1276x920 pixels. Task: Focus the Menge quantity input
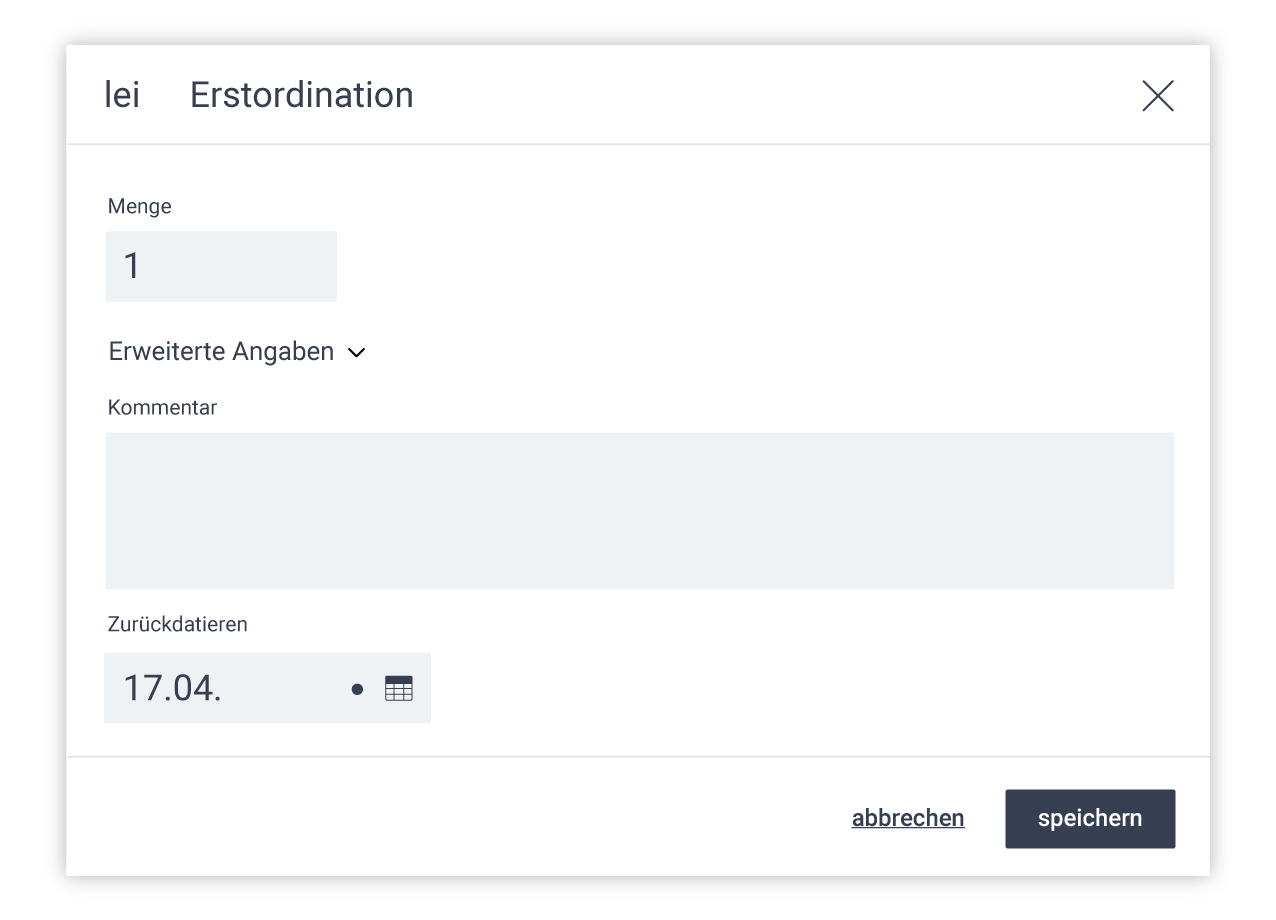coord(221,266)
